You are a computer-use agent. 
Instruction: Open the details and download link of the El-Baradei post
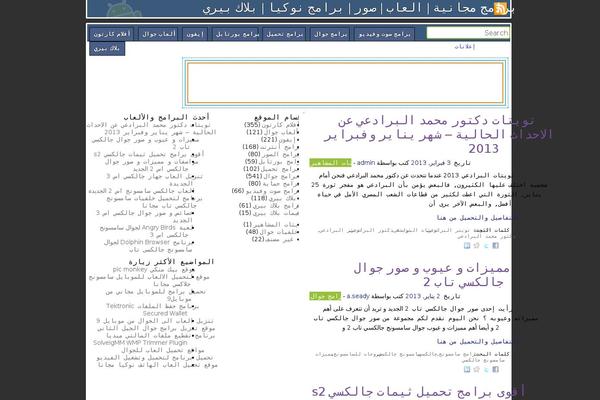[473, 218]
